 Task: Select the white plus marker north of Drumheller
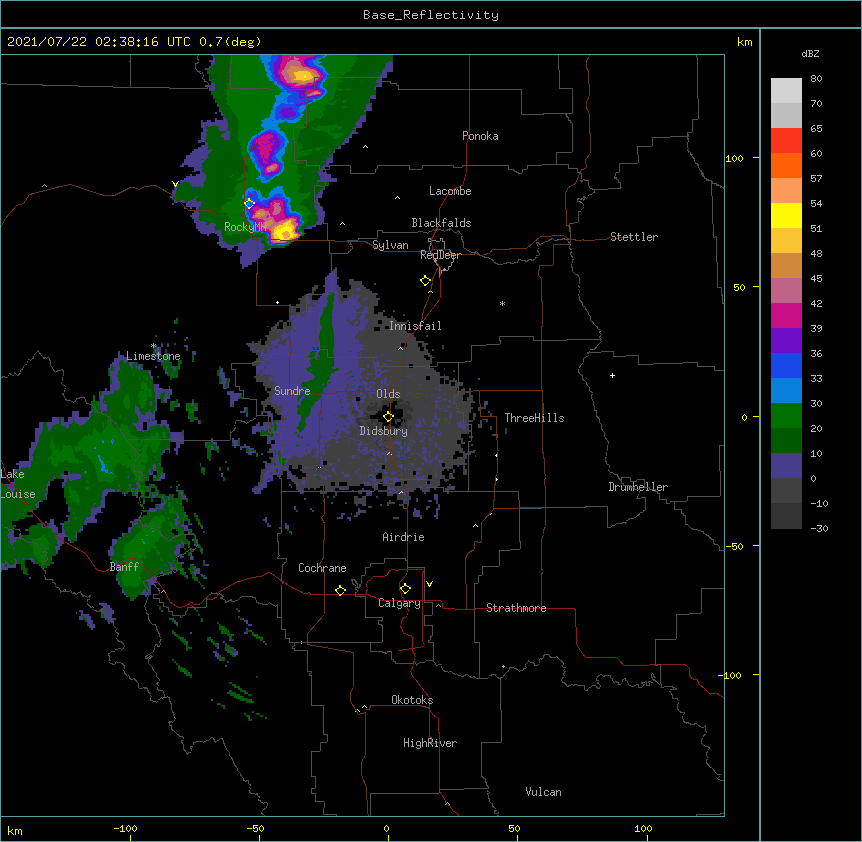click(612, 375)
